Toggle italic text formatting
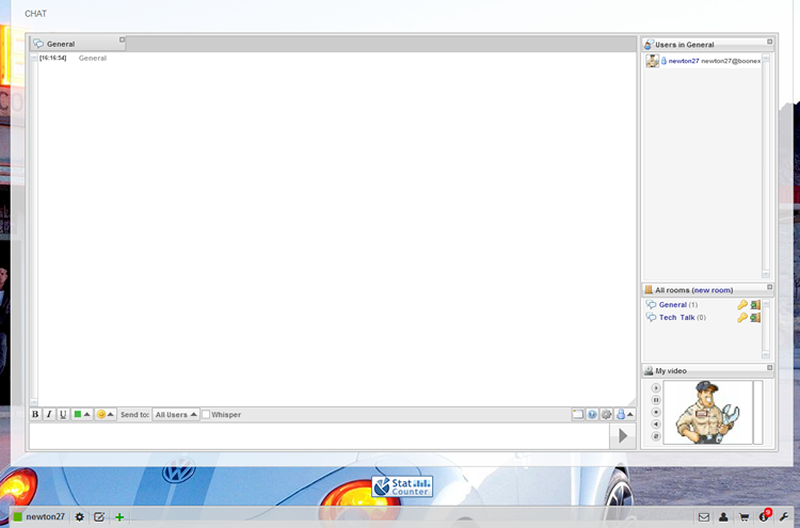Image resolution: width=800 pixels, height=528 pixels. pyautogui.click(x=49, y=414)
